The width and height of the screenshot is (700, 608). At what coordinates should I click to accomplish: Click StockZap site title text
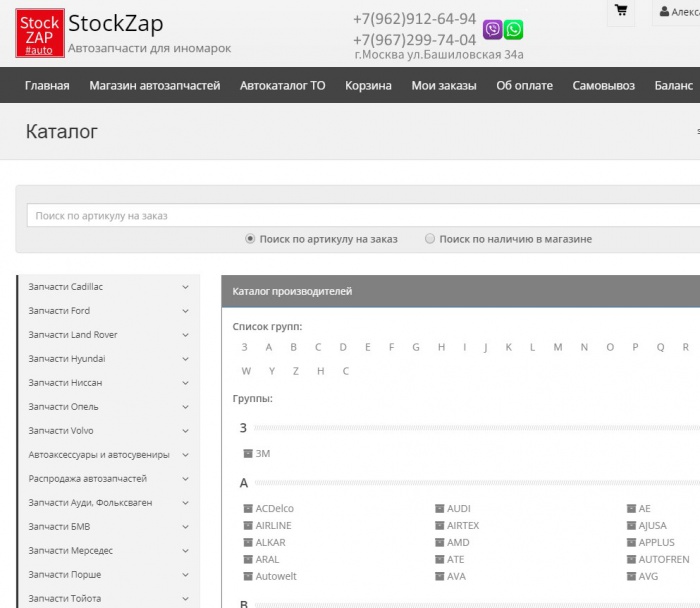point(116,23)
